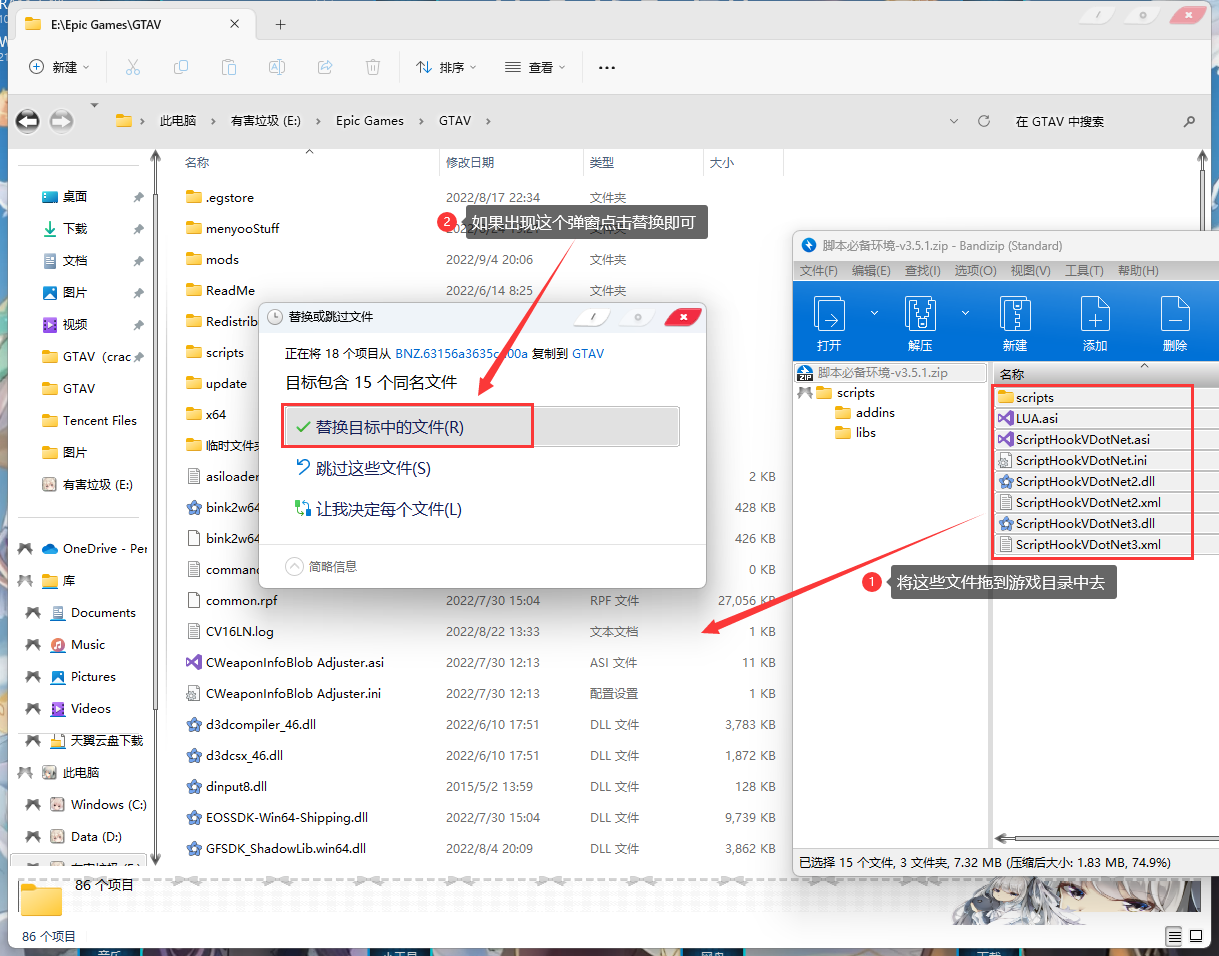
Task: Open the View (查看) dropdown
Action: (x=535, y=67)
